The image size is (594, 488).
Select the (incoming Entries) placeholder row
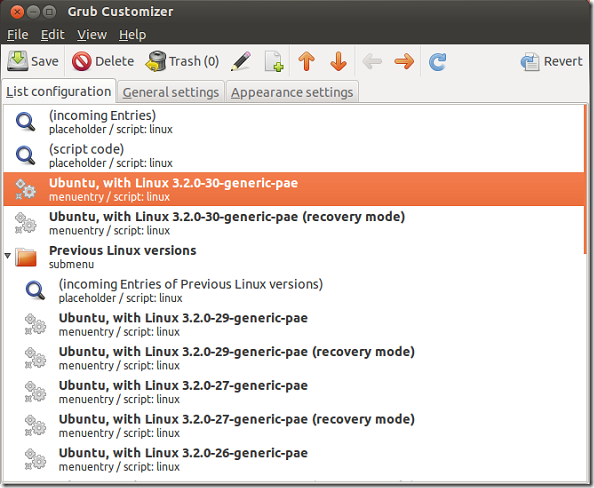[x=294, y=122]
